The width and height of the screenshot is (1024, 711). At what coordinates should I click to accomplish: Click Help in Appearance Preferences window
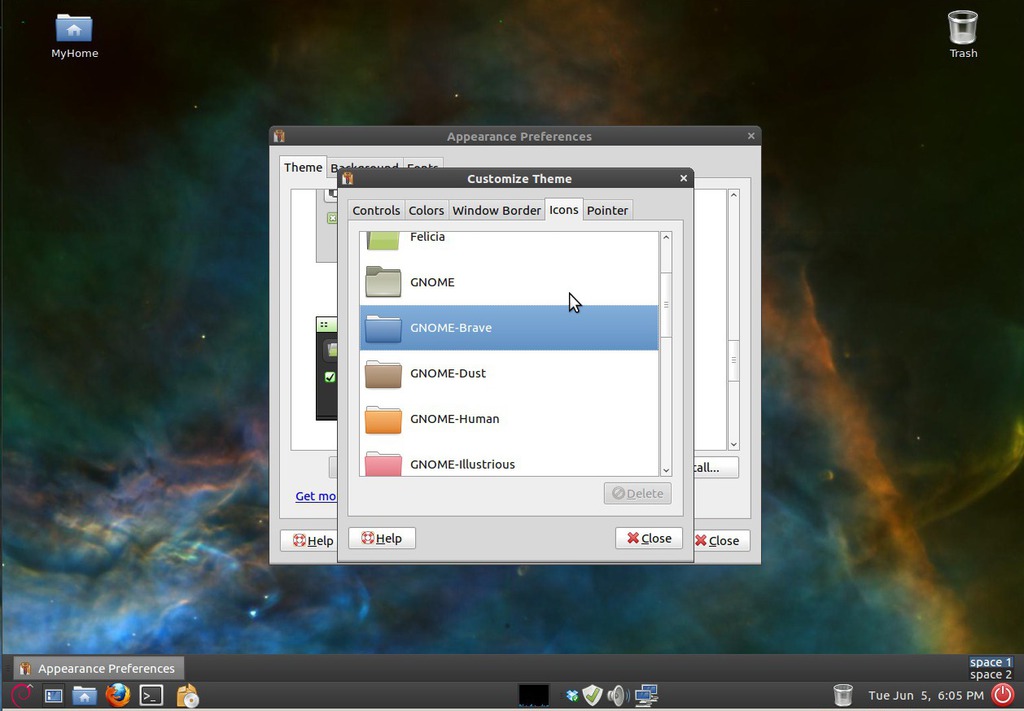pyautogui.click(x=310, y=541)
